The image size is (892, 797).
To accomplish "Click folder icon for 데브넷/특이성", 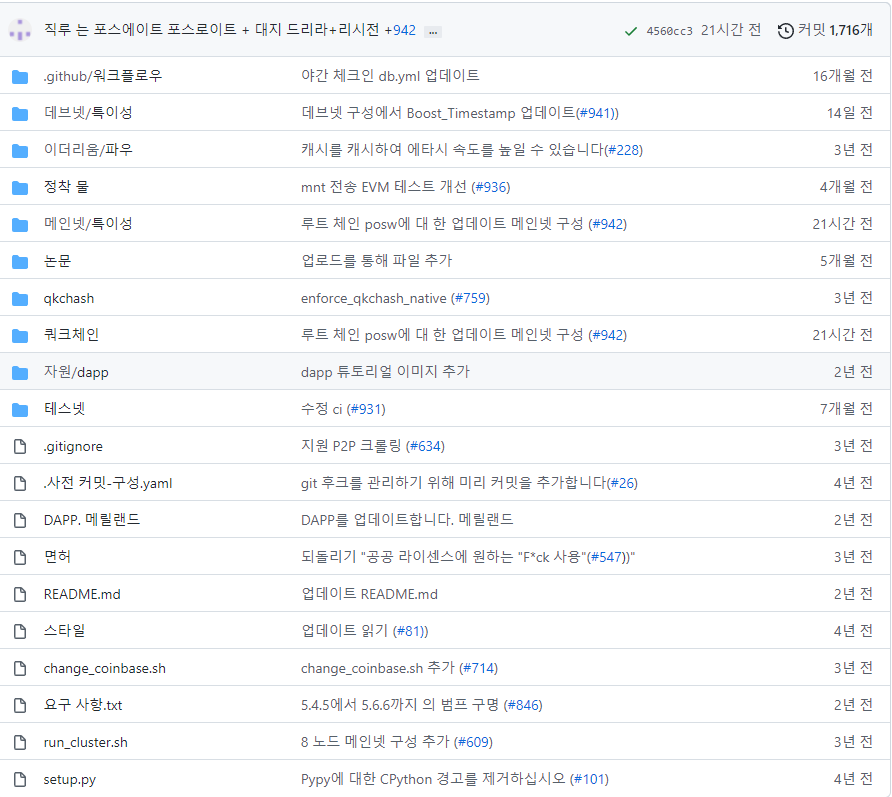I will point(20,113).
